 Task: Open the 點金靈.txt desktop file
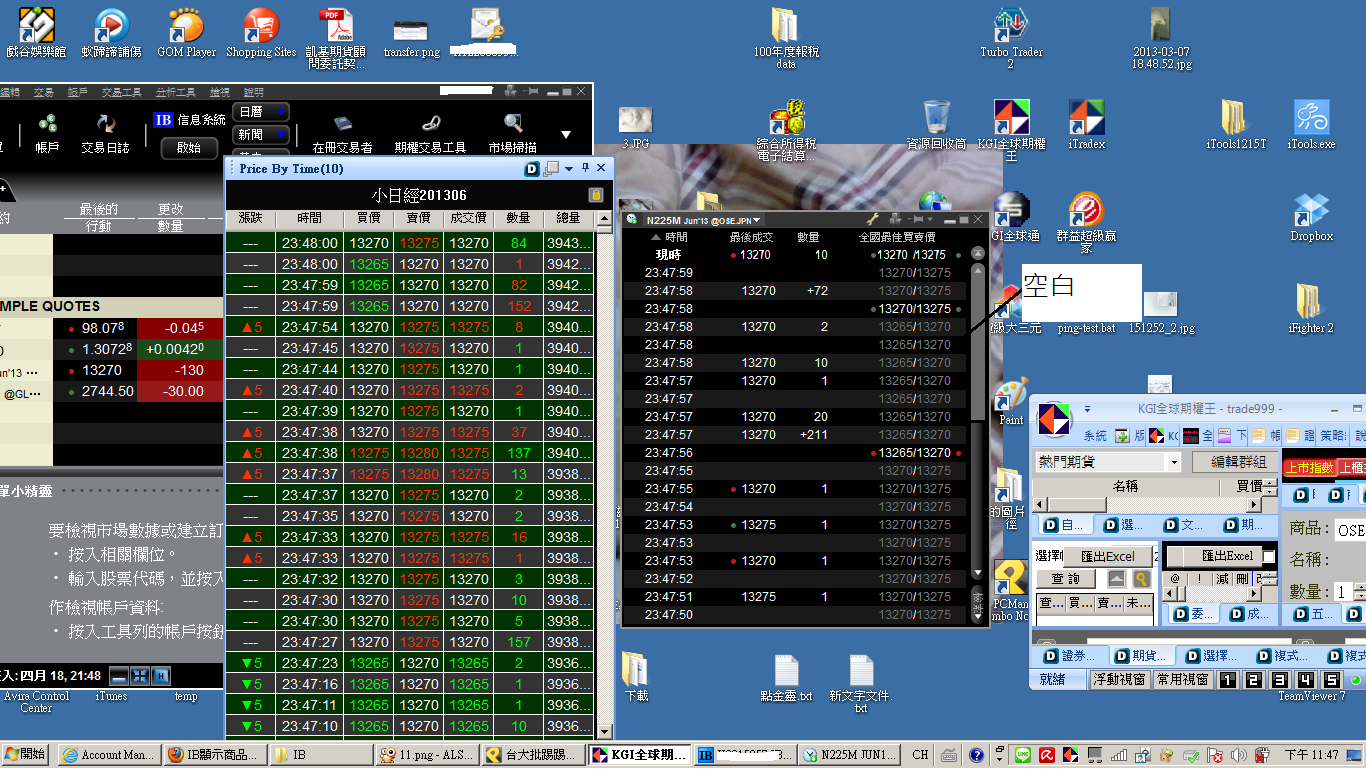[x=786, y=678]
